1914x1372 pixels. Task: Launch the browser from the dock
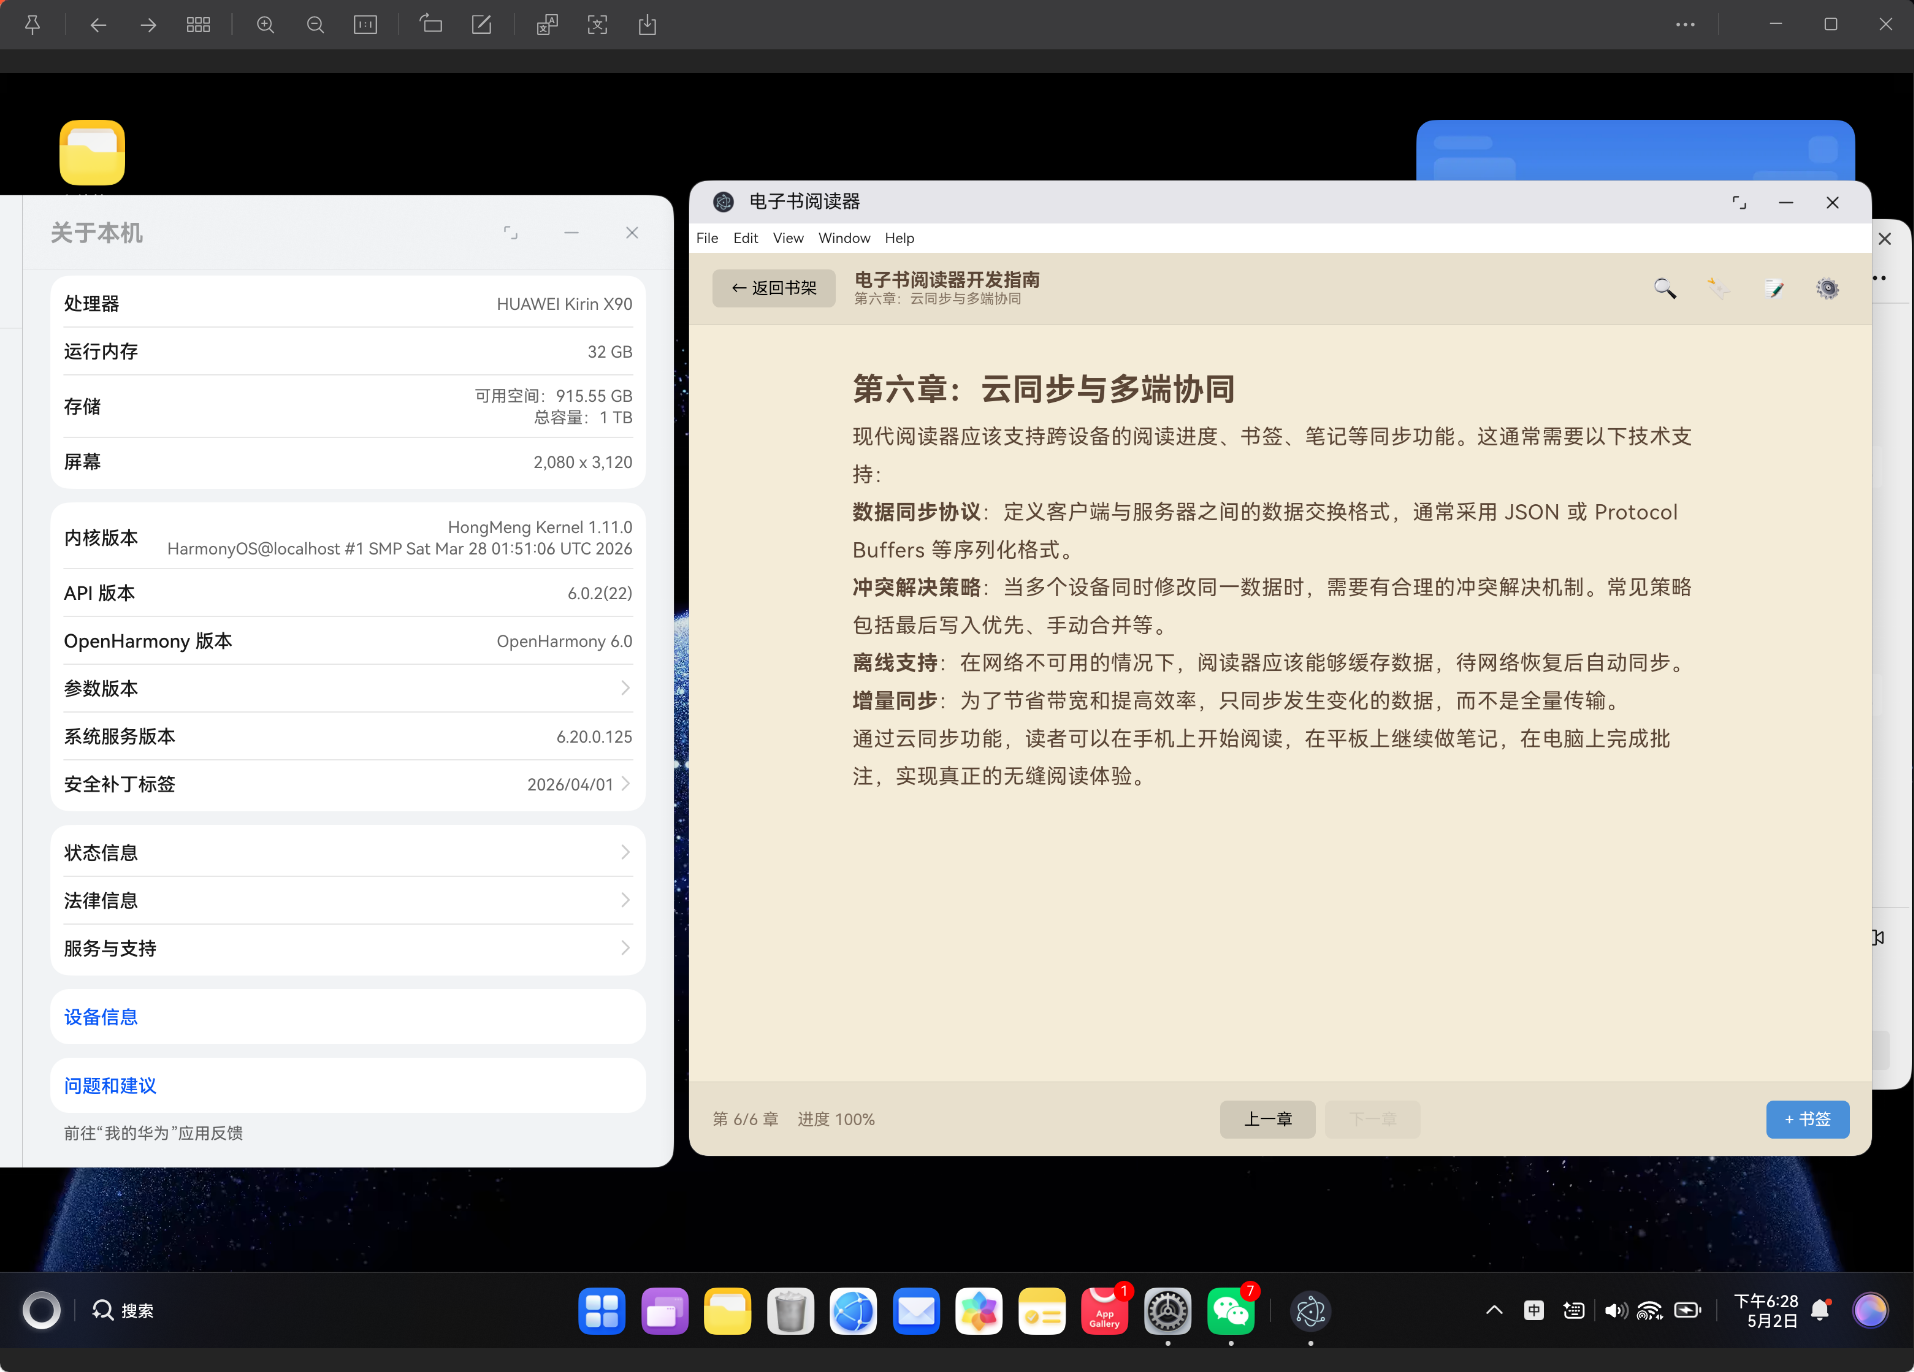(x=853, y=1311)
